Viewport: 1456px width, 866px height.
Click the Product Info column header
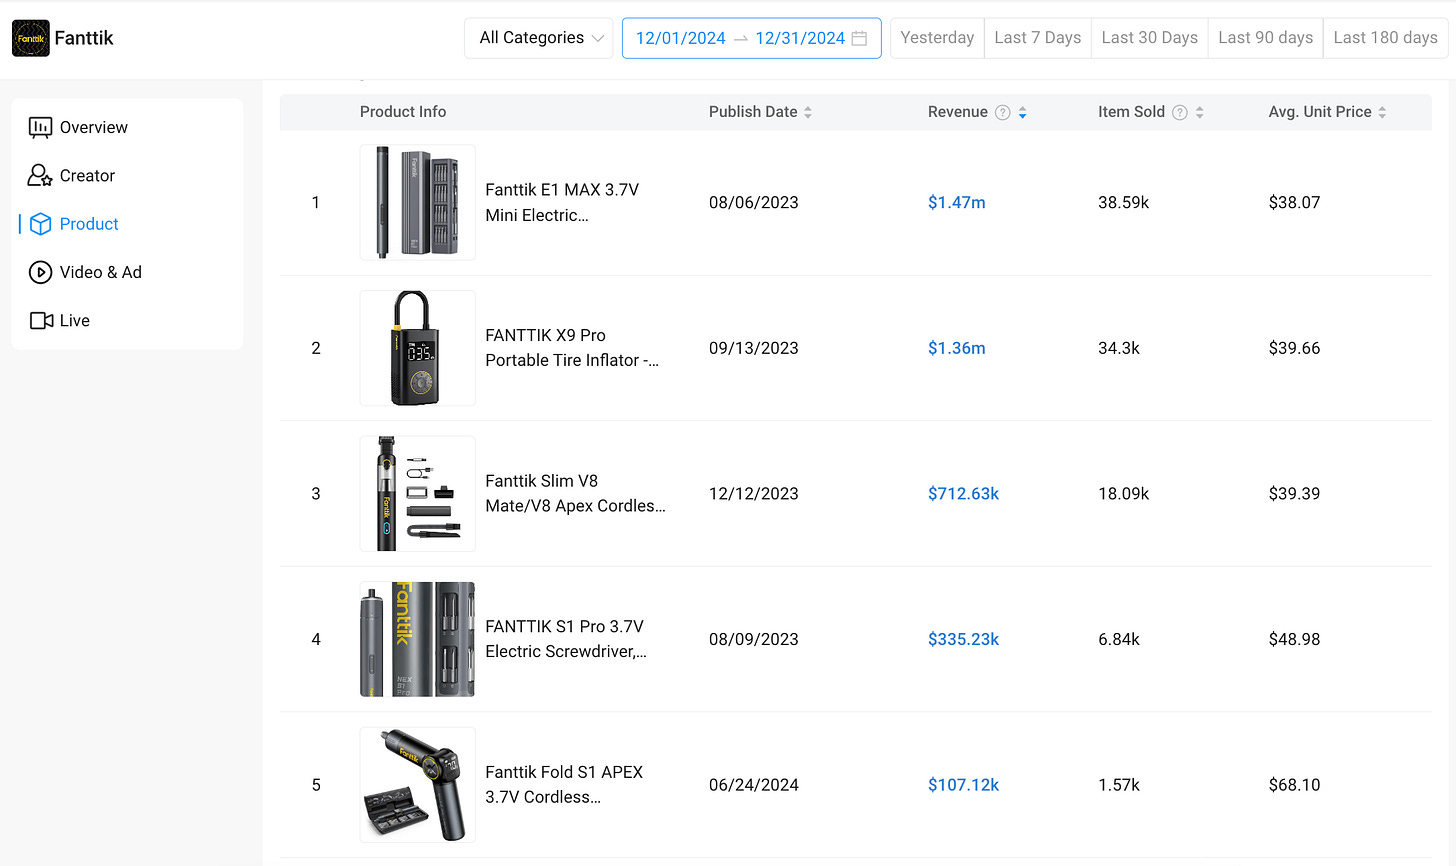[x=403, y=112]
